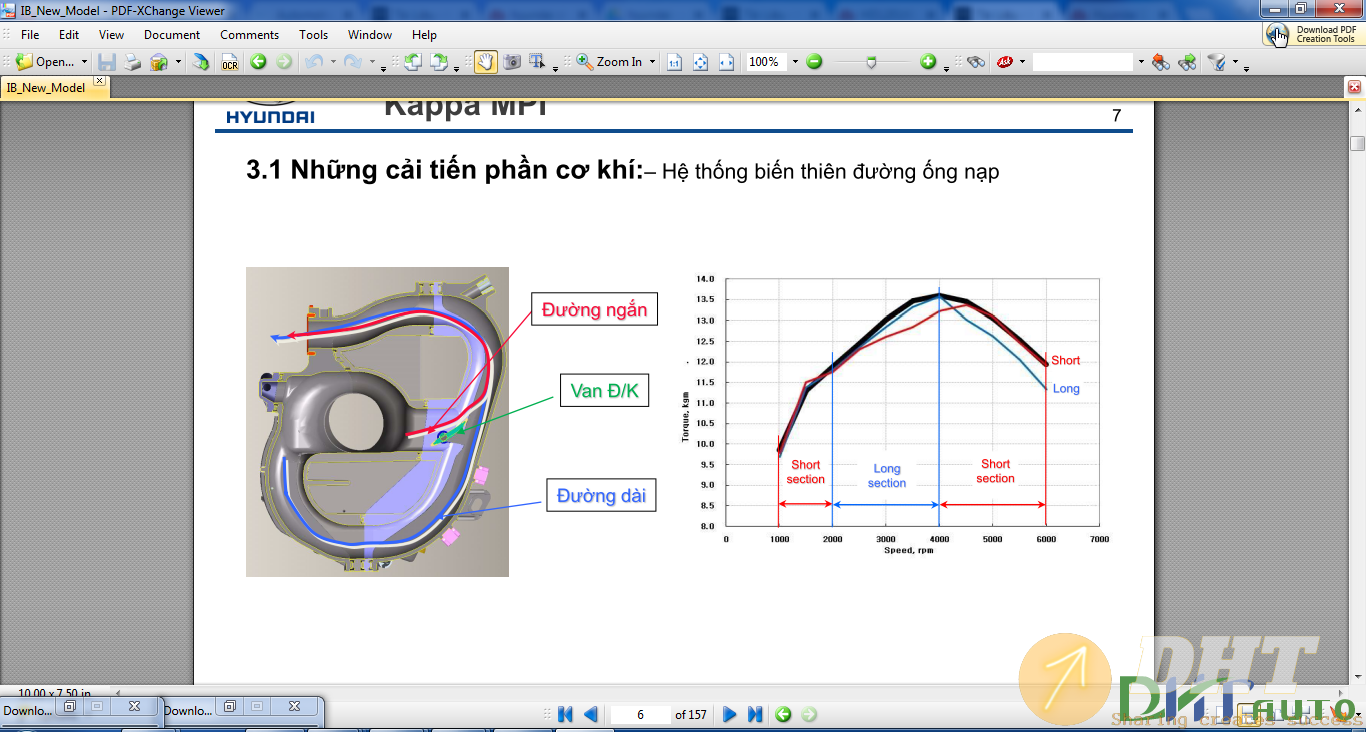Open Find binoculars search tool

point(977,62)
